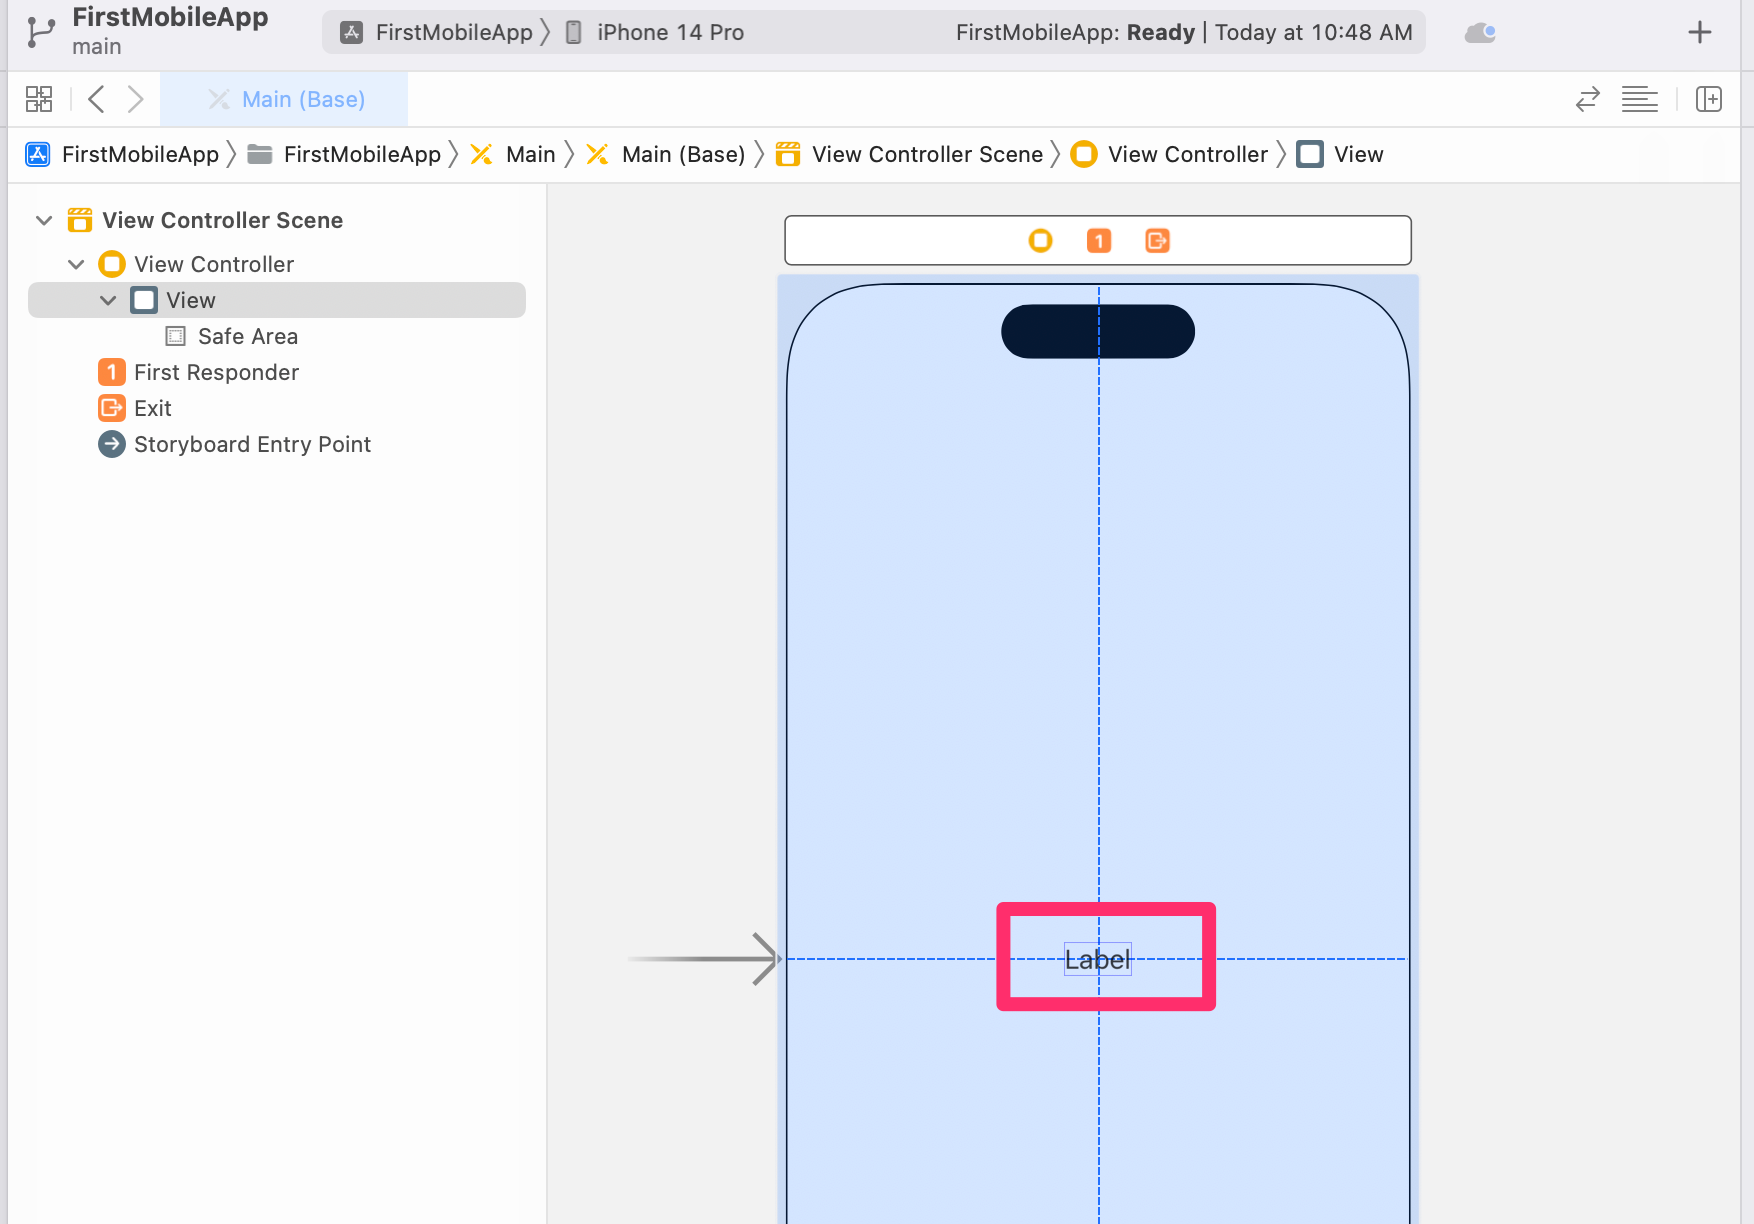1754x1224 pixels.
Task: Click the FirstMobileApp folder breadcrumb
Action: [x=344, y=154]
